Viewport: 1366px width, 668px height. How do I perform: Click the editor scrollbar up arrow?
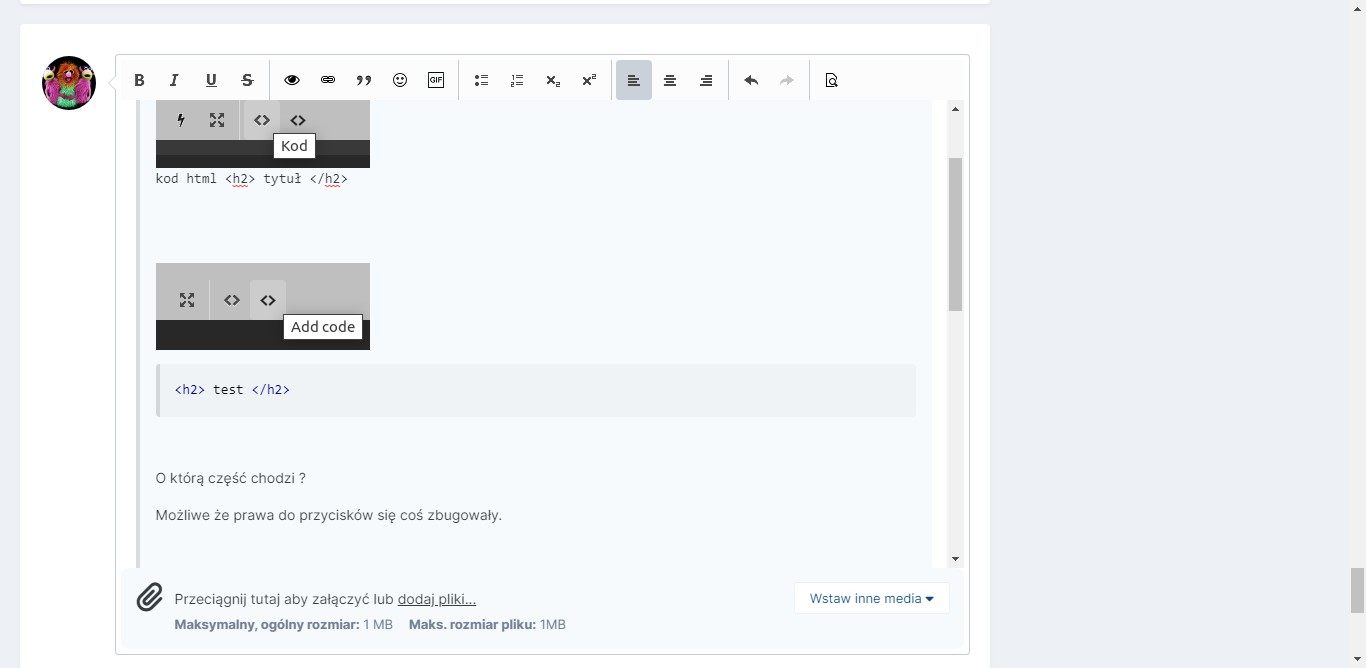tap(955, 108)
